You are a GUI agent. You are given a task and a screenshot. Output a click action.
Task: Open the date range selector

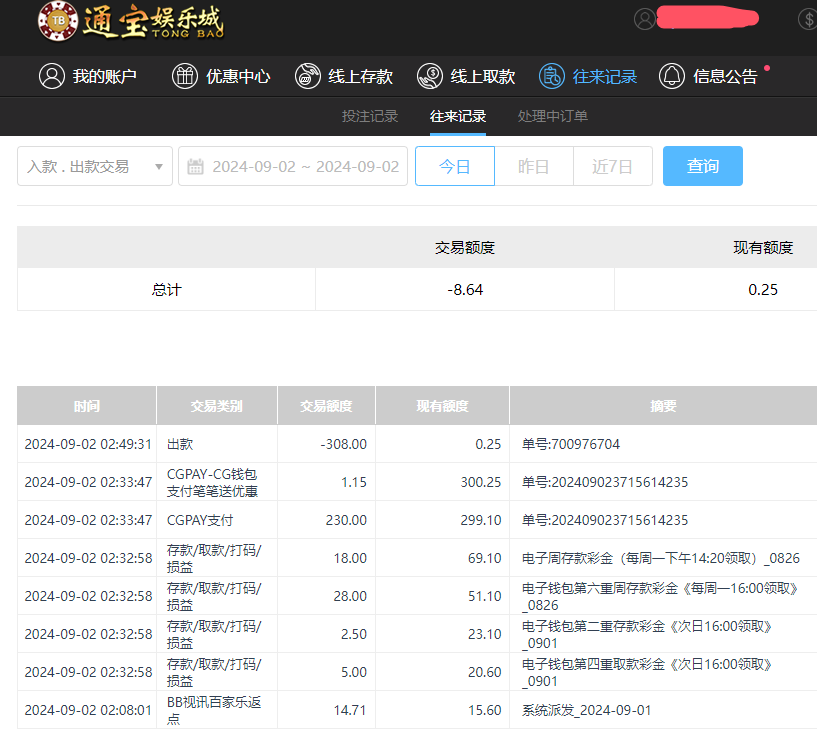[x=292, y=166]
